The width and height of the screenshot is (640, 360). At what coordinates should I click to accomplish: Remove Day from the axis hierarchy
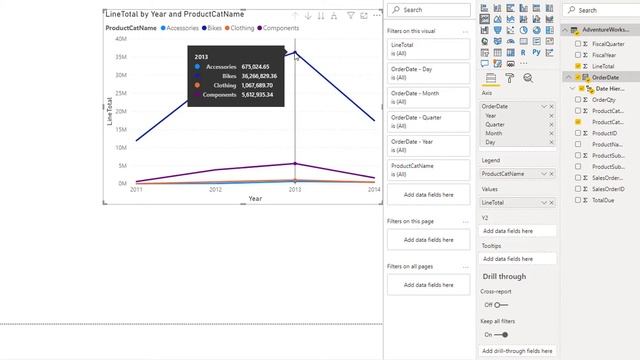(x=551, y=142)
